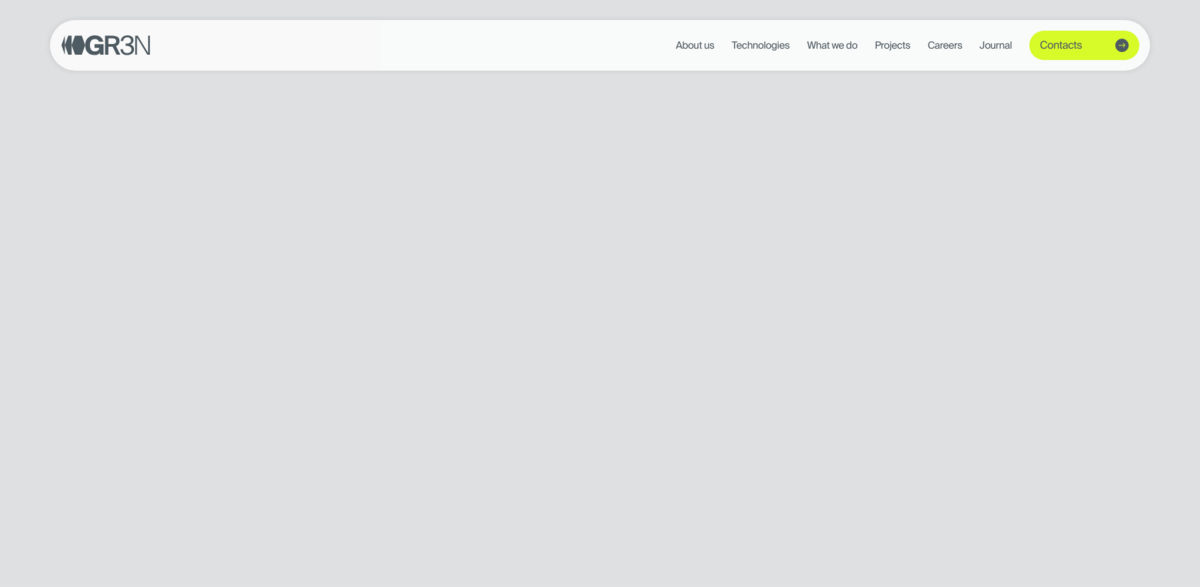This screenshot has width=1200, height=587.
Task: Open the Journal link
Action: [995, 45]
